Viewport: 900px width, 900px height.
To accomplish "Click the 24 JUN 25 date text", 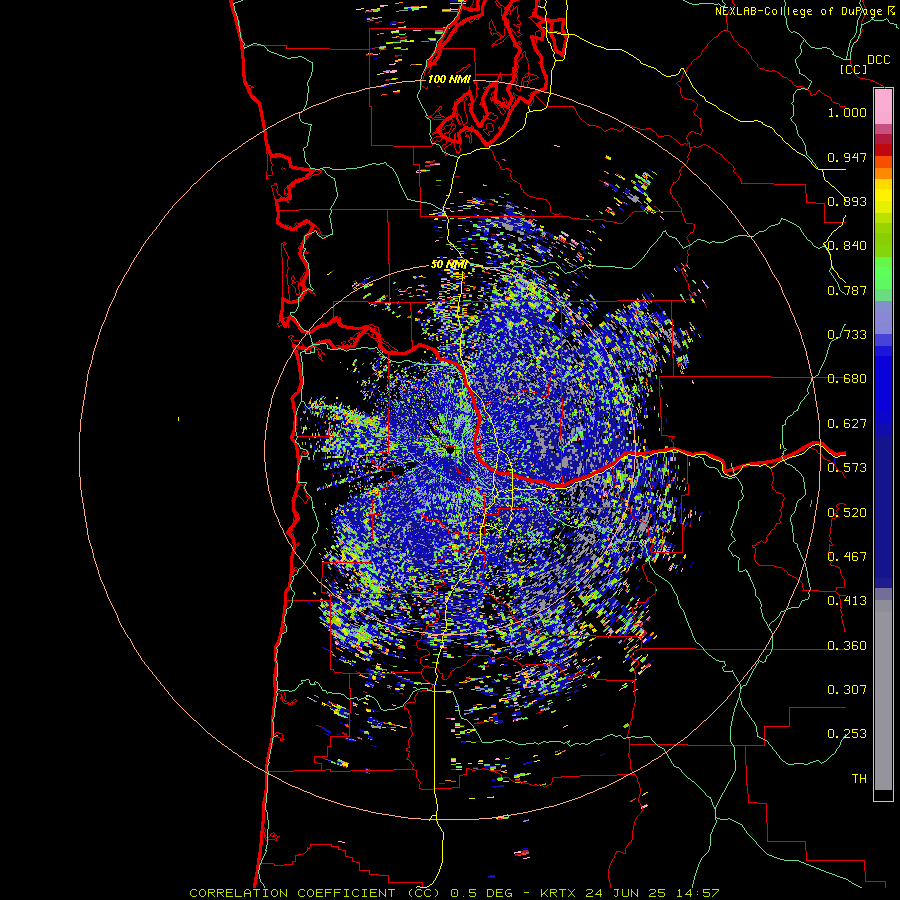I will [626, 893].
